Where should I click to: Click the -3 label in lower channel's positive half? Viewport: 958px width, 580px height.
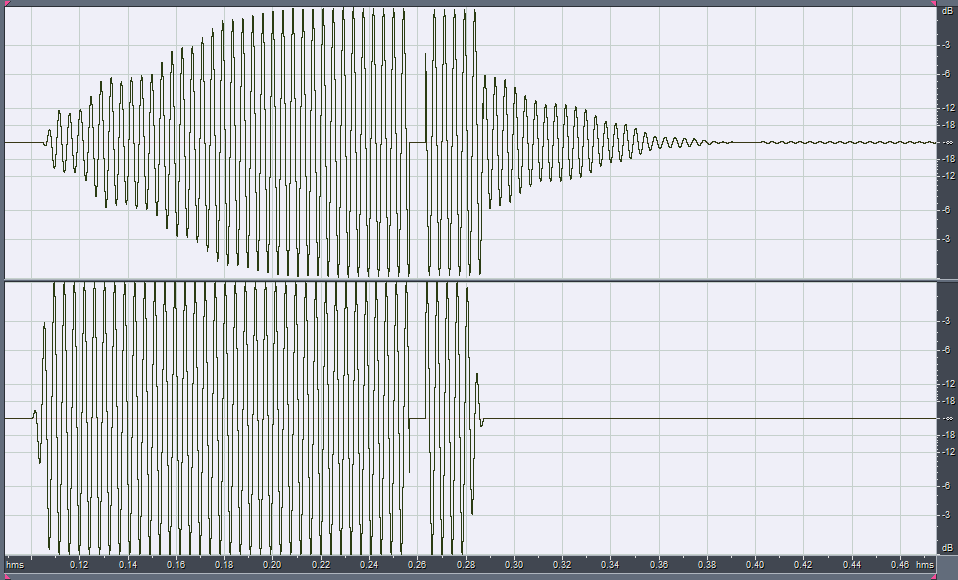click(x=946, y=321)
